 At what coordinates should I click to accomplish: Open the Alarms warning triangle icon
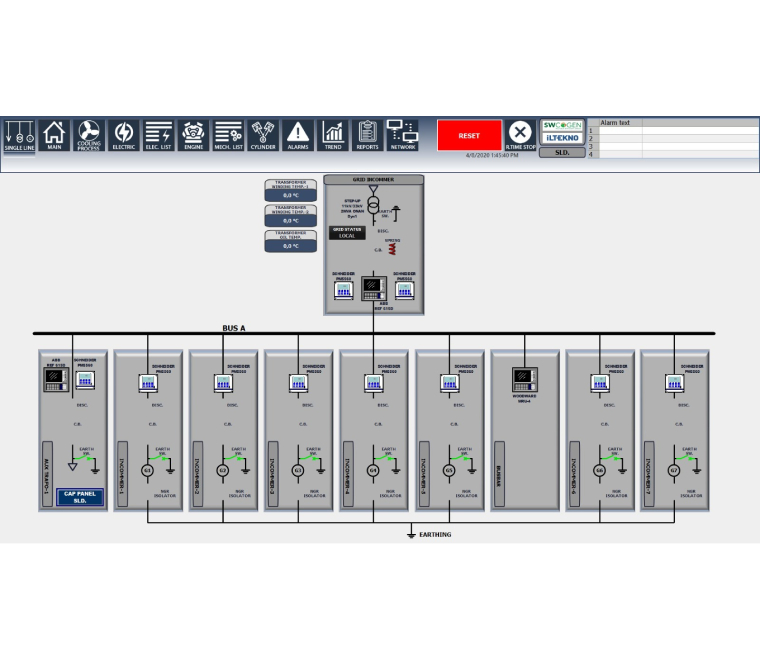coord(298,134)
